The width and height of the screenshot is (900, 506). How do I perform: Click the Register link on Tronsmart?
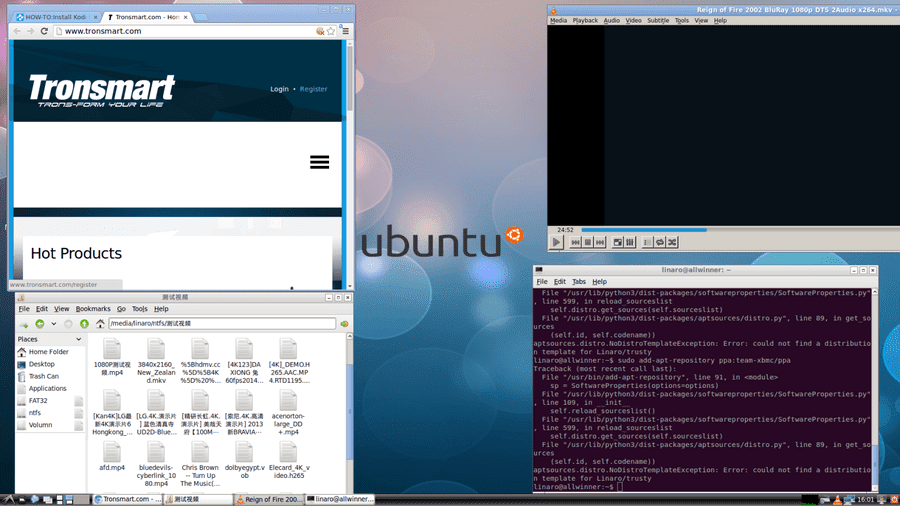(313, 89)
